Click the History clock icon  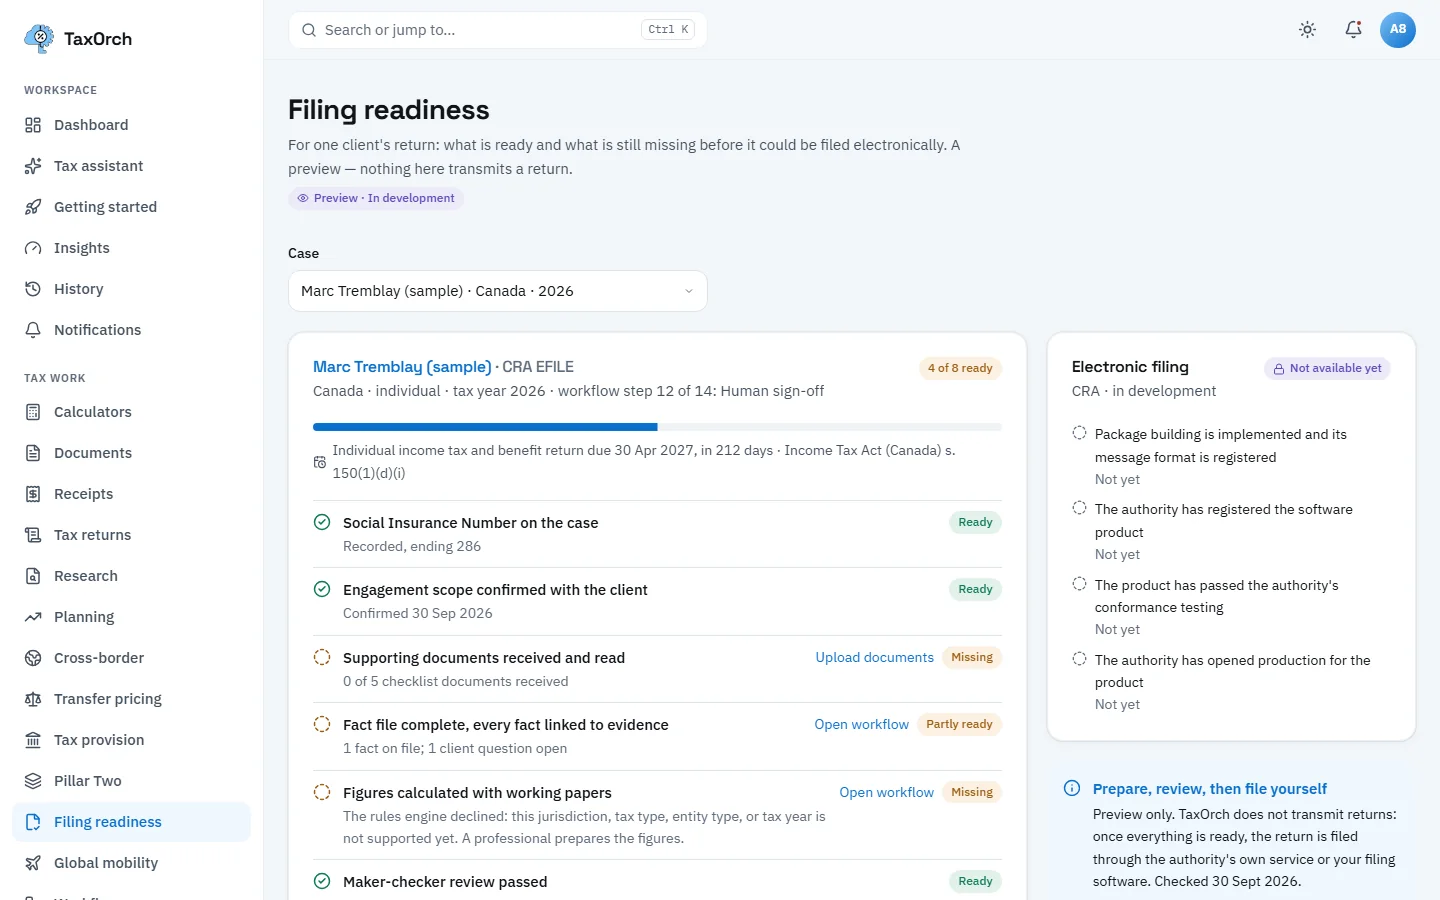[x=33, y=289]
